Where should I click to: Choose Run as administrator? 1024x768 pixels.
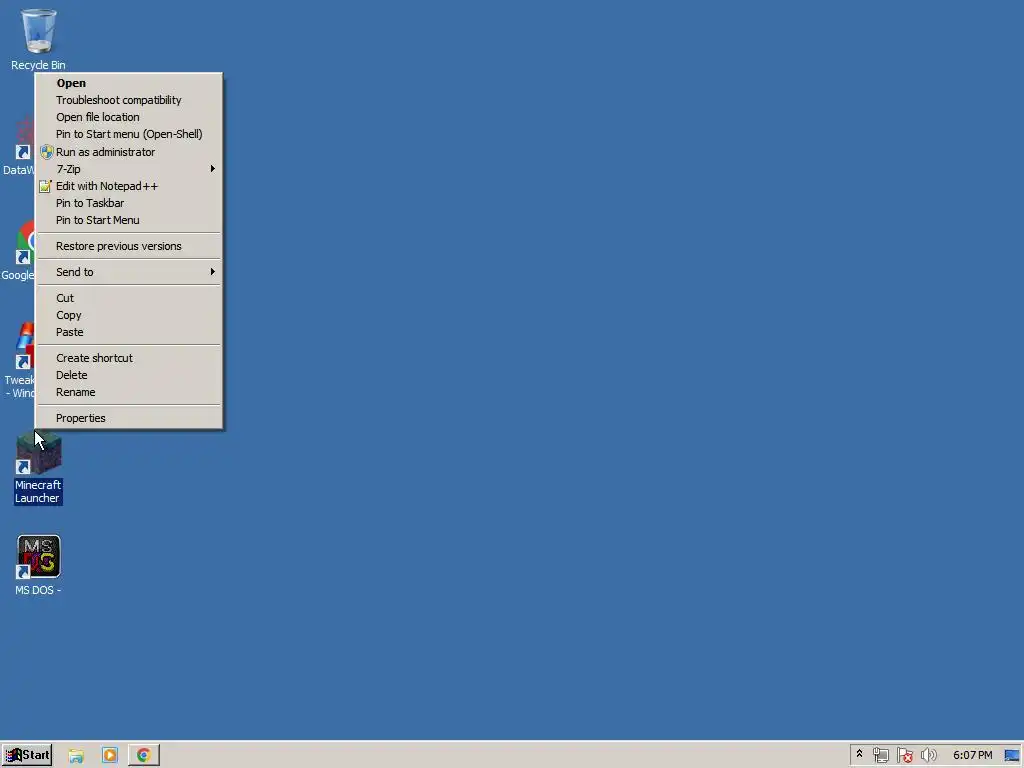[x=129, y=152]
